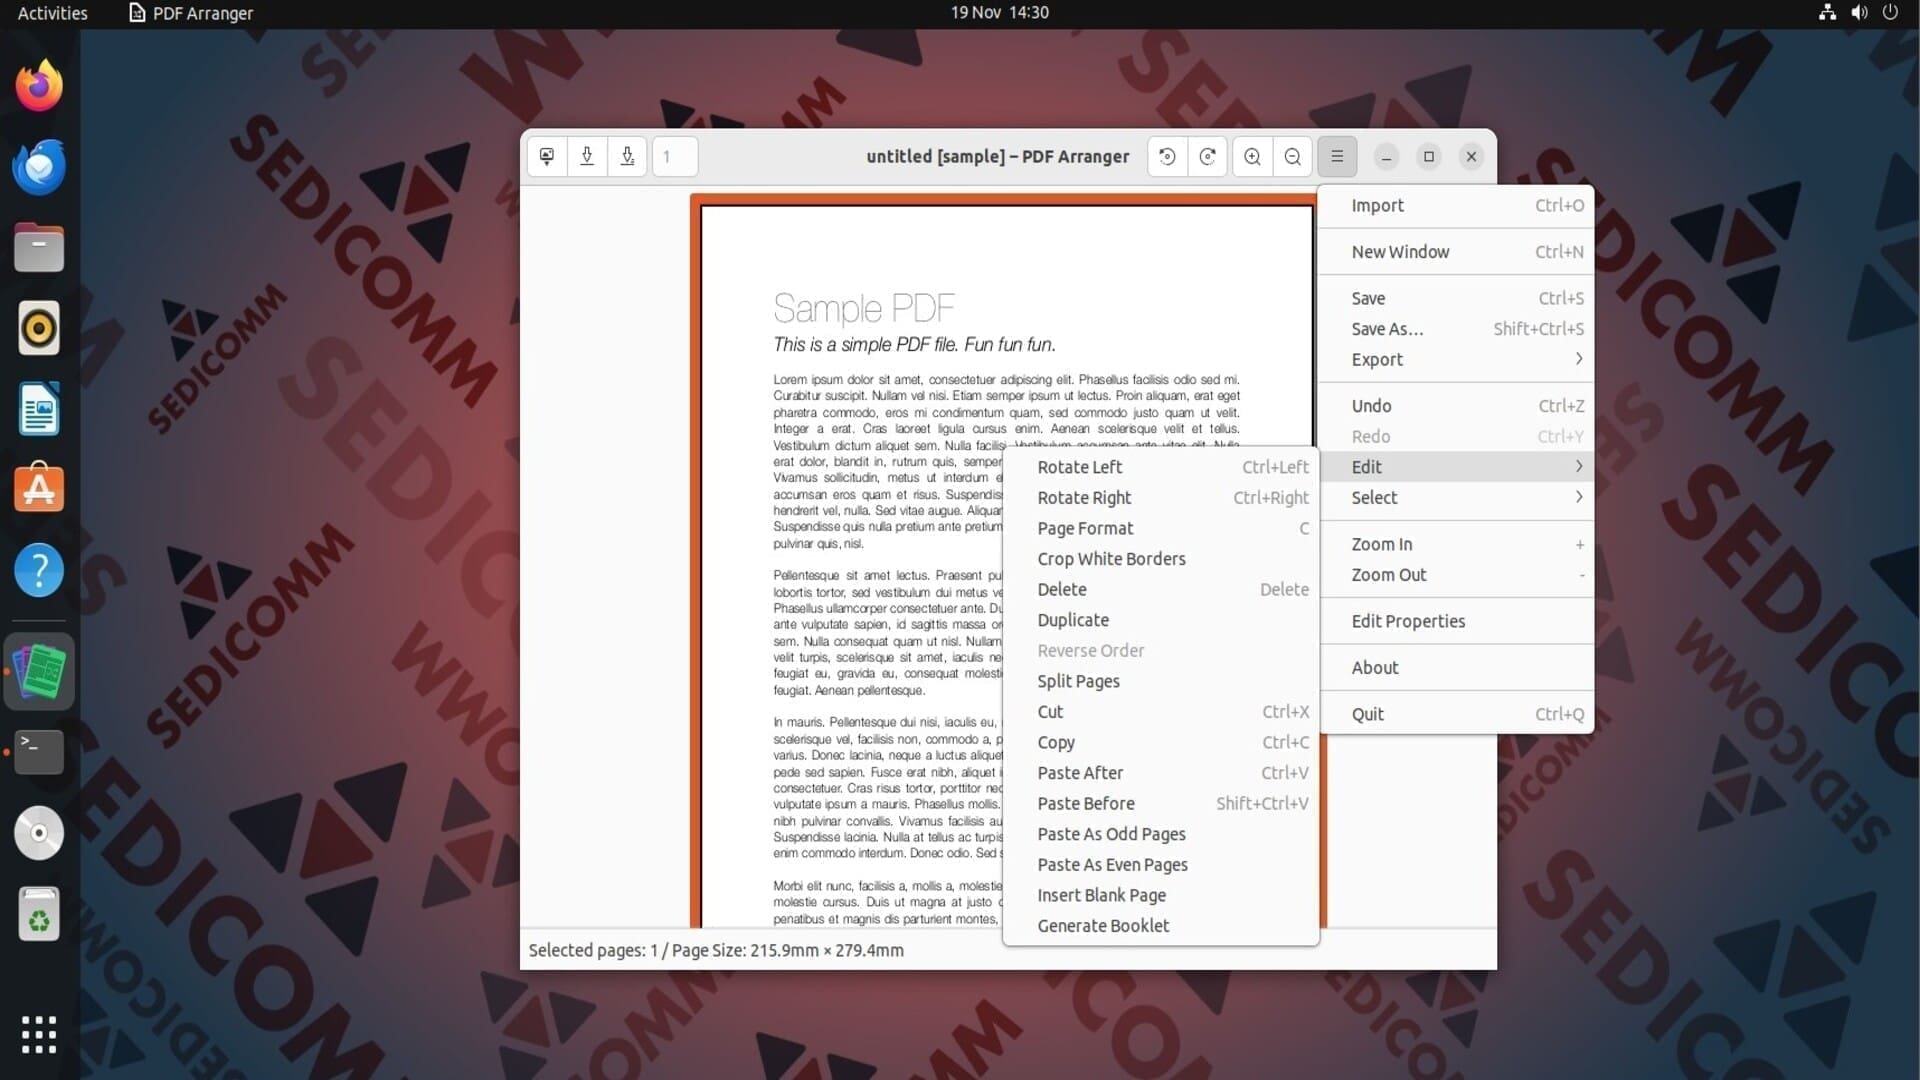This screenshot has width=1920, height=1080.
Task: Open Thunderbird mail from the dock
Action: pos(39,167)
